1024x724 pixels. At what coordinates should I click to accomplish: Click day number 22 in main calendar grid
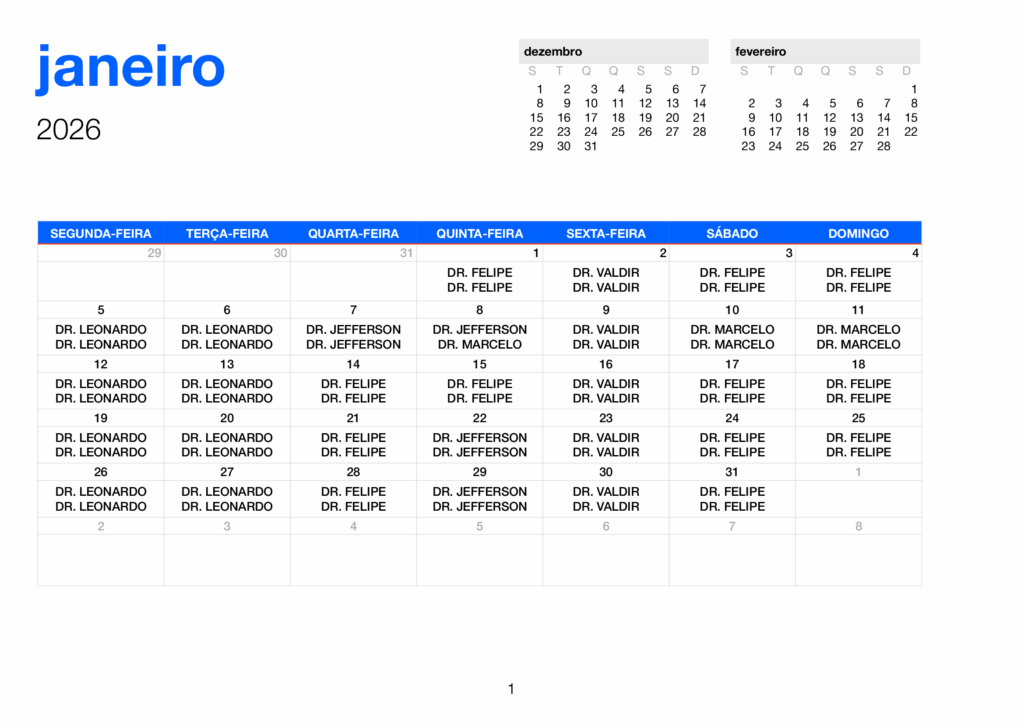480,418
